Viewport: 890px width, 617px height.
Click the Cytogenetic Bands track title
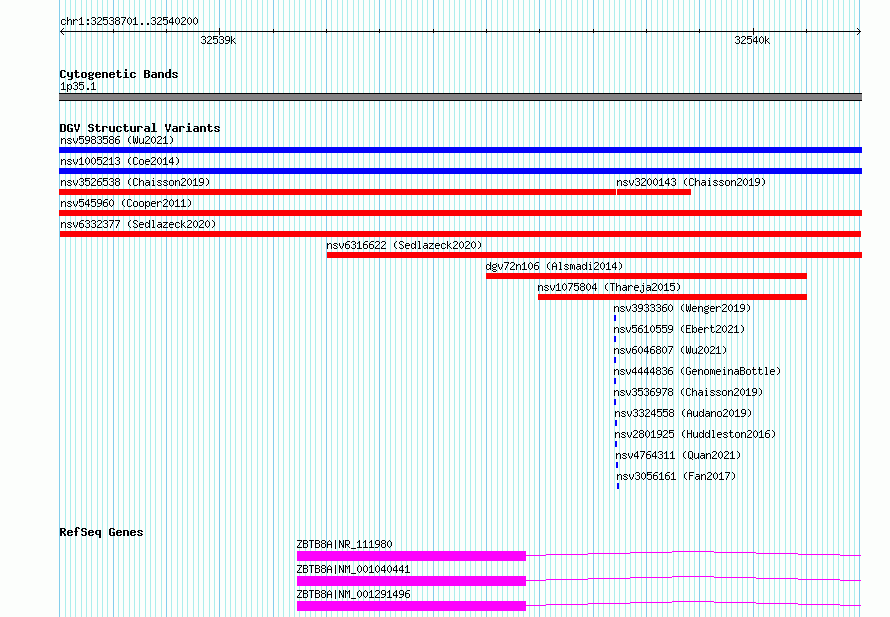point(119,74)
